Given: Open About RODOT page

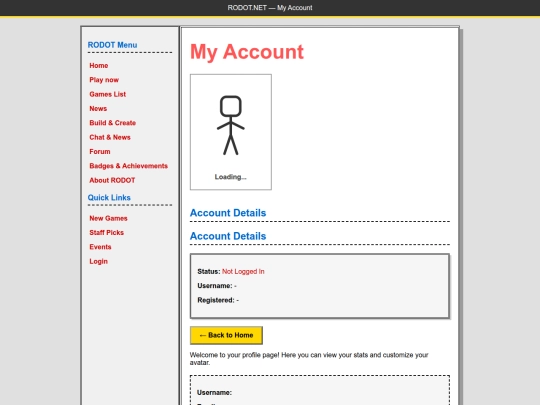Looking at the screenshot, I should (x=112, y=180).
